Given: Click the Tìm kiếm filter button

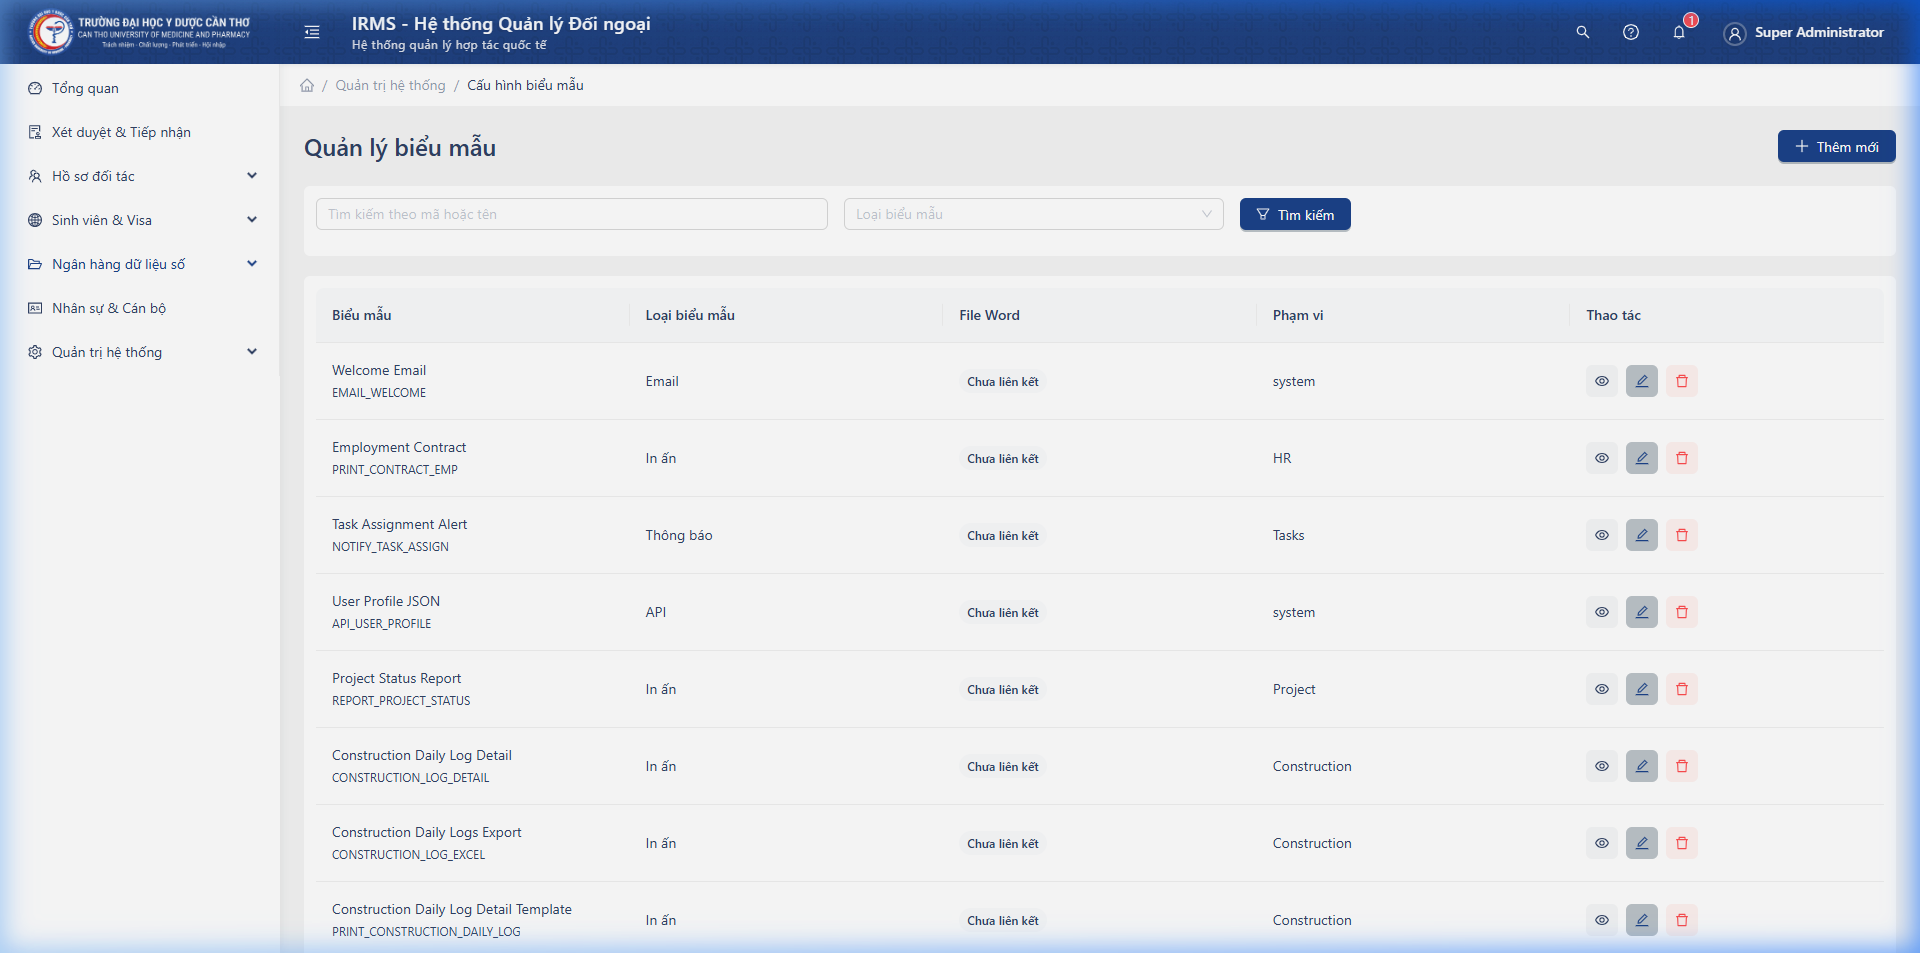Looking at the screenshot, I should tap(1294, 215).
